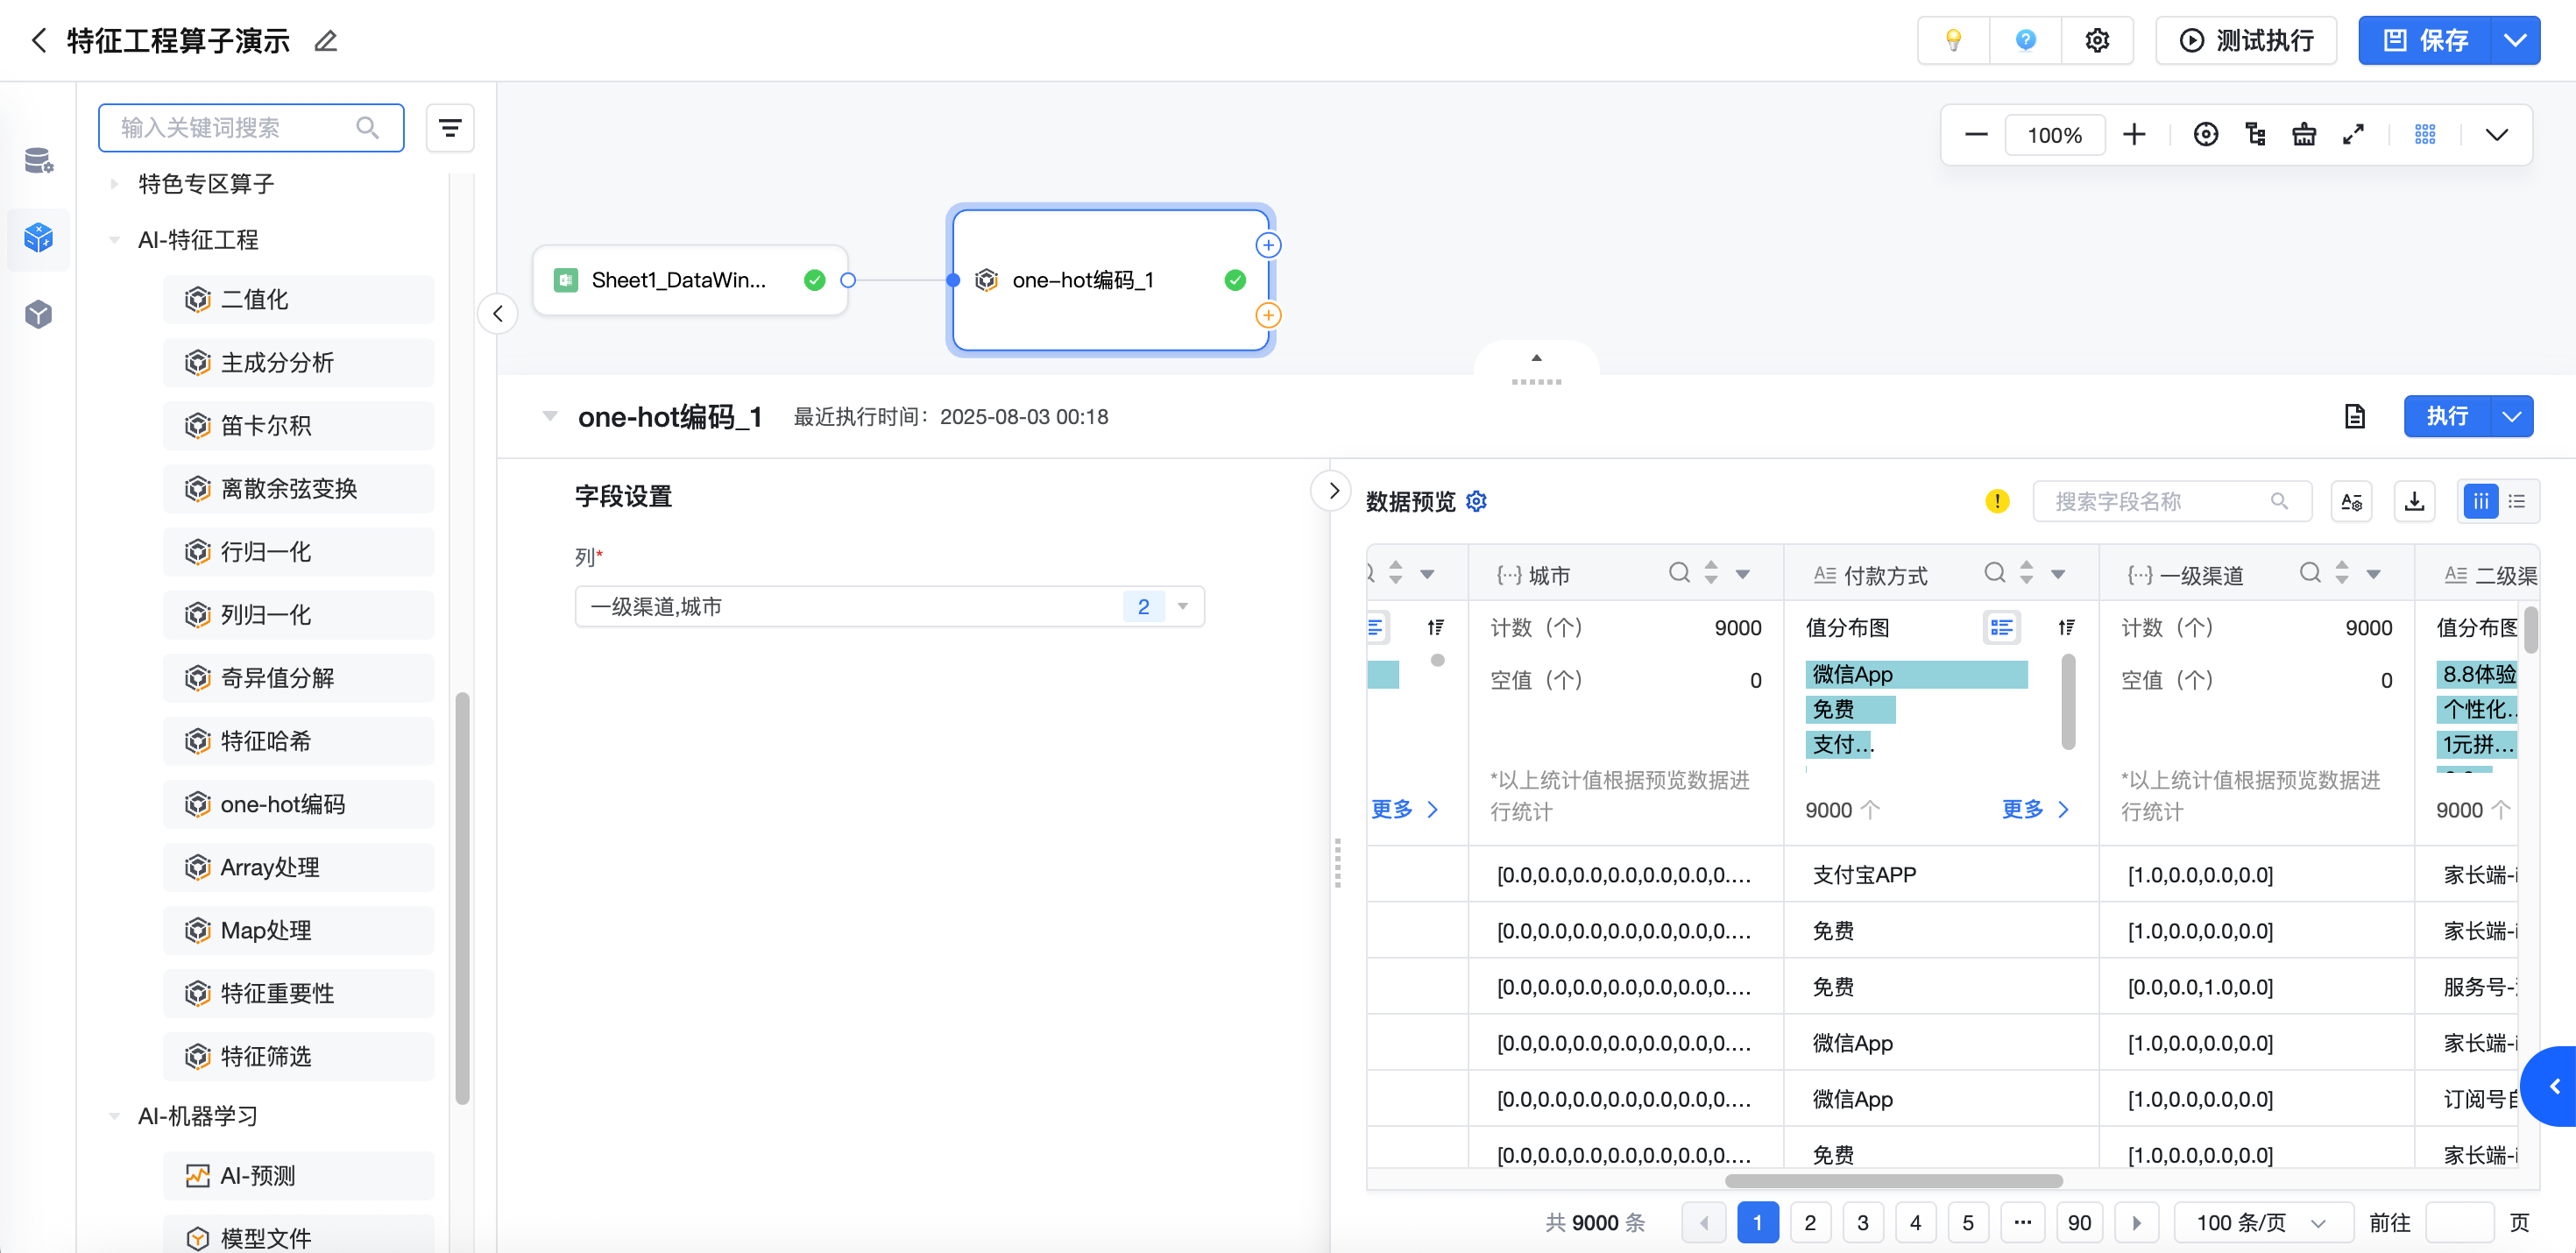Image resolution: width=2576 pixels, height=1253 pixels.
Task: Collapse the AI-机器学习 category
Action: click(x=114, y=1115)
